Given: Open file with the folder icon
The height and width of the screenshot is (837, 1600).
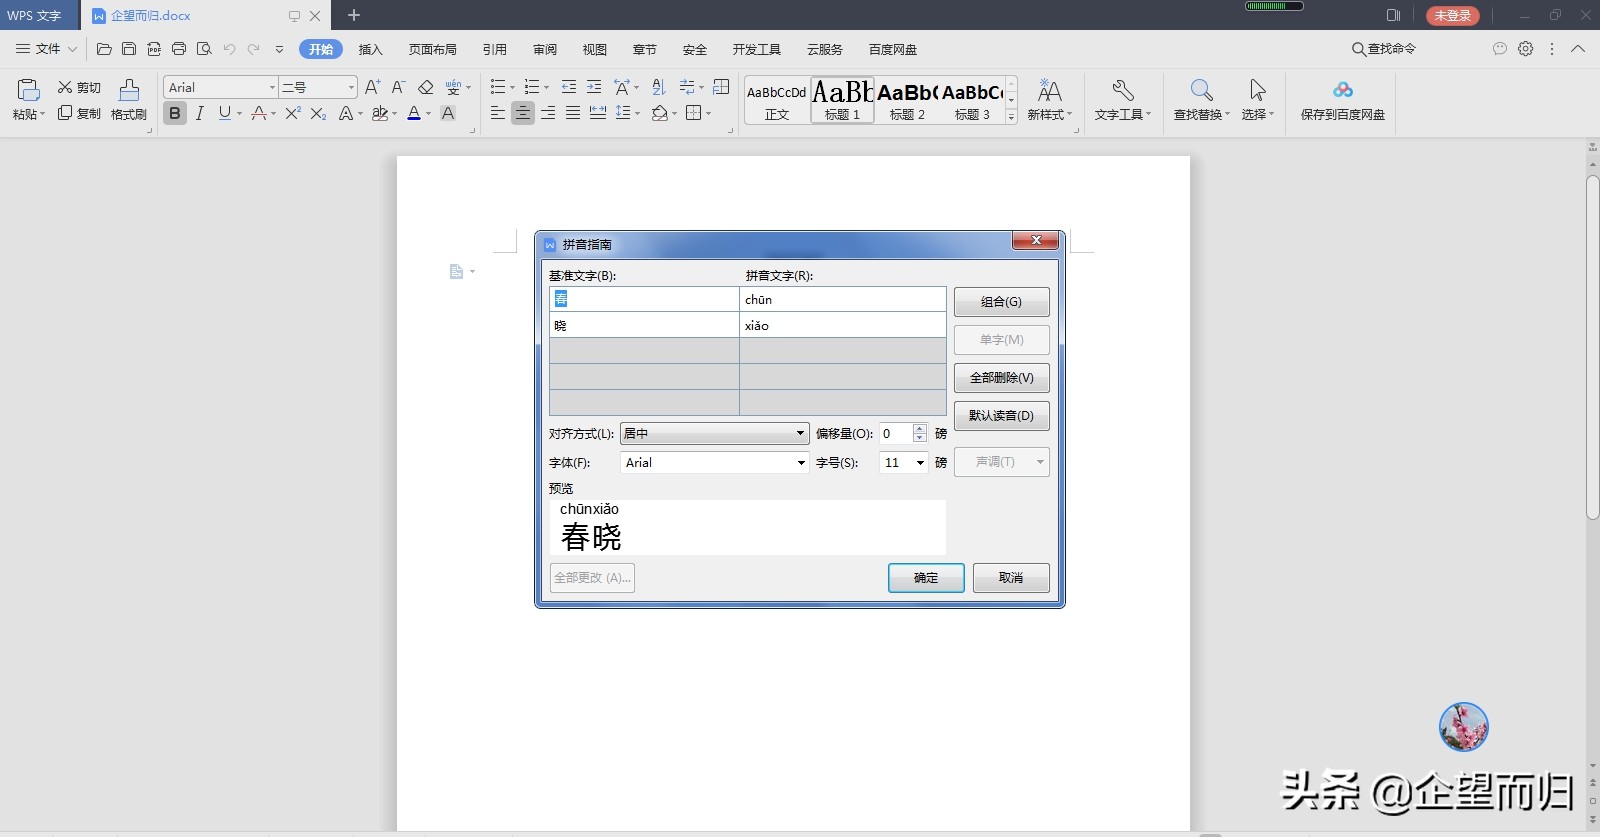Looking at the screenshot, I should 104,48.
